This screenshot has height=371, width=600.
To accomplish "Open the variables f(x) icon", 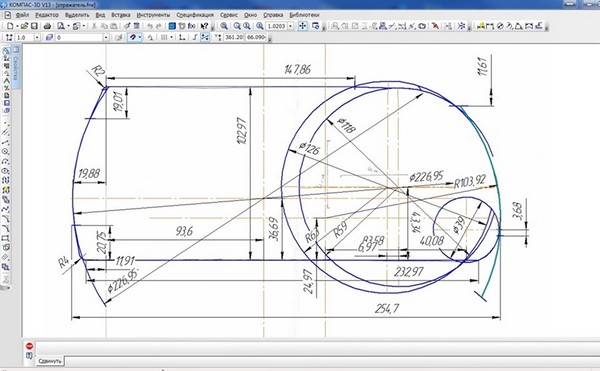I will [x=192, y=26].
